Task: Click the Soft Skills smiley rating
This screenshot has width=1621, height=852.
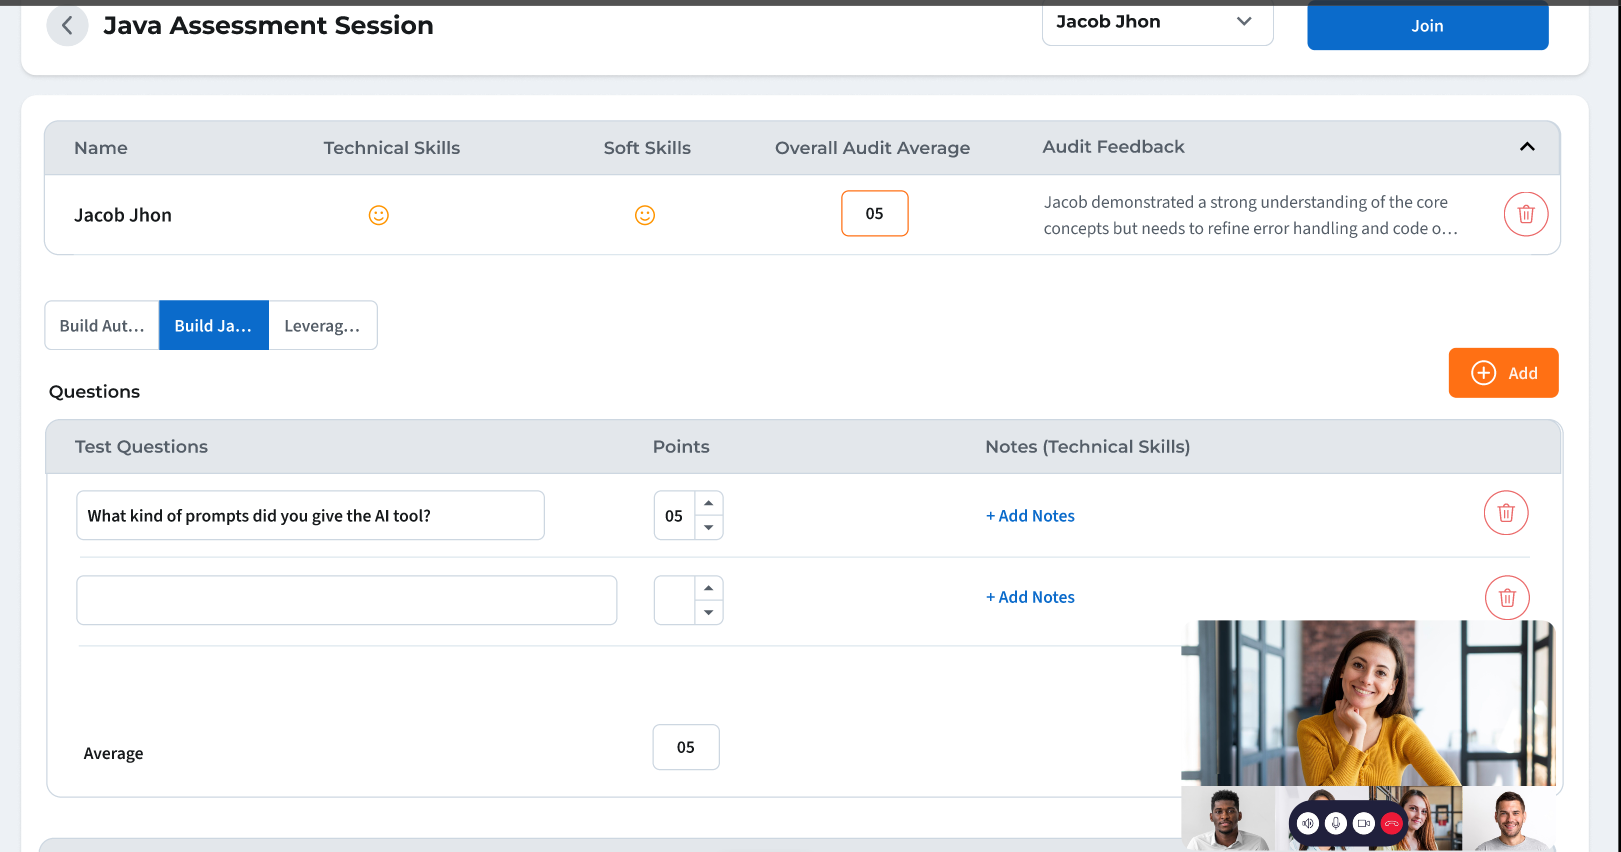Action: [x=645, y=215]
